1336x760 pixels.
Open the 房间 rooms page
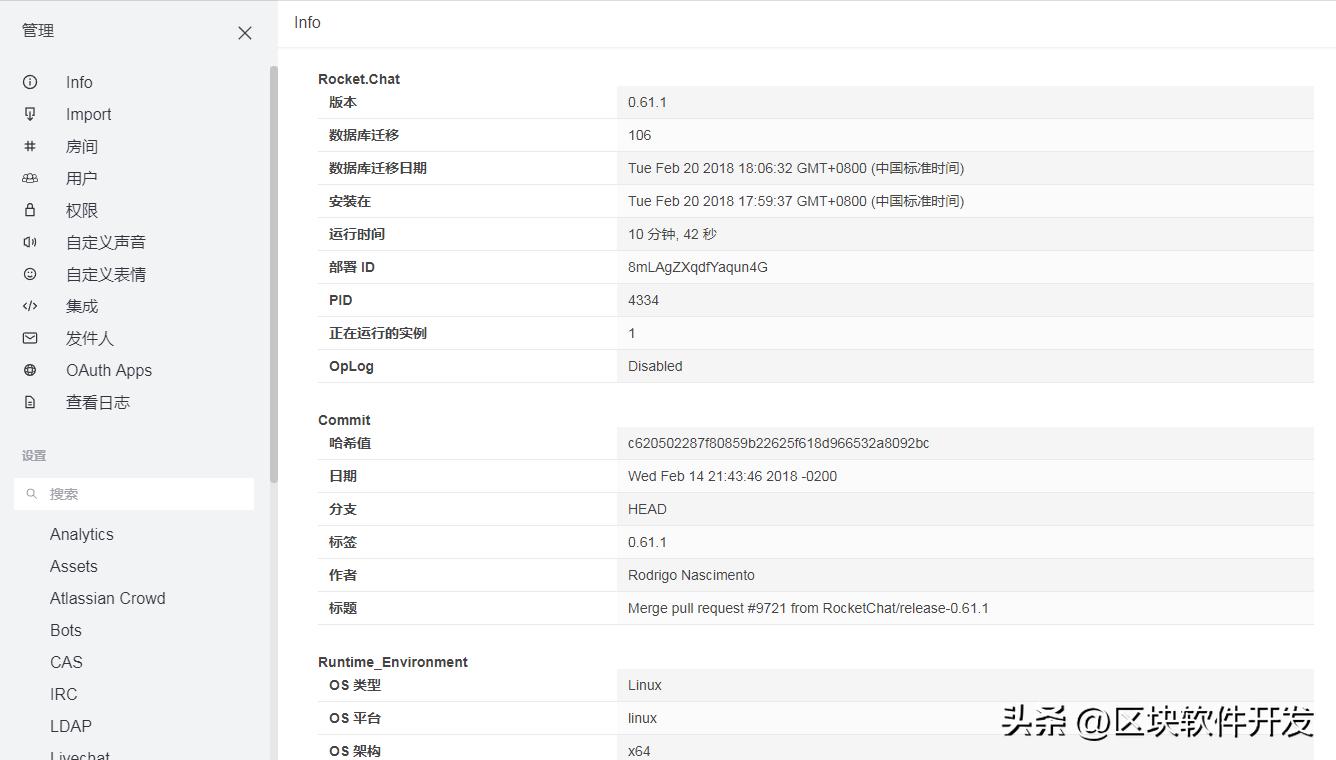tap(82, 146)
